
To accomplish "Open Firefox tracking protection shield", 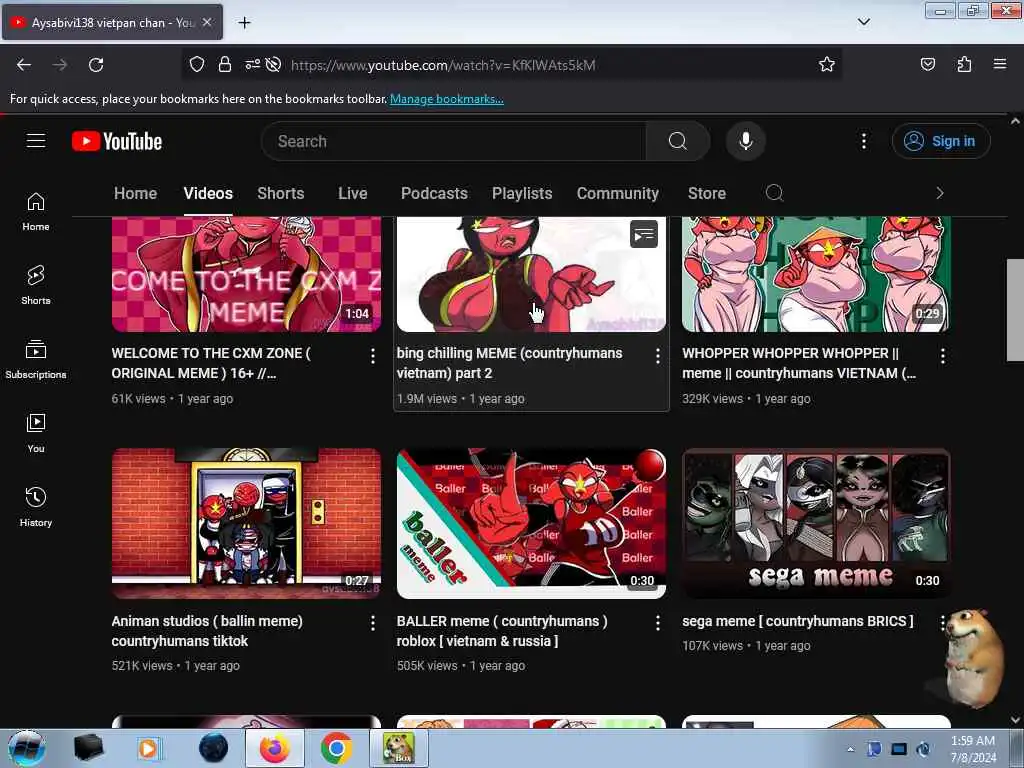I will (x=197, y=65).
